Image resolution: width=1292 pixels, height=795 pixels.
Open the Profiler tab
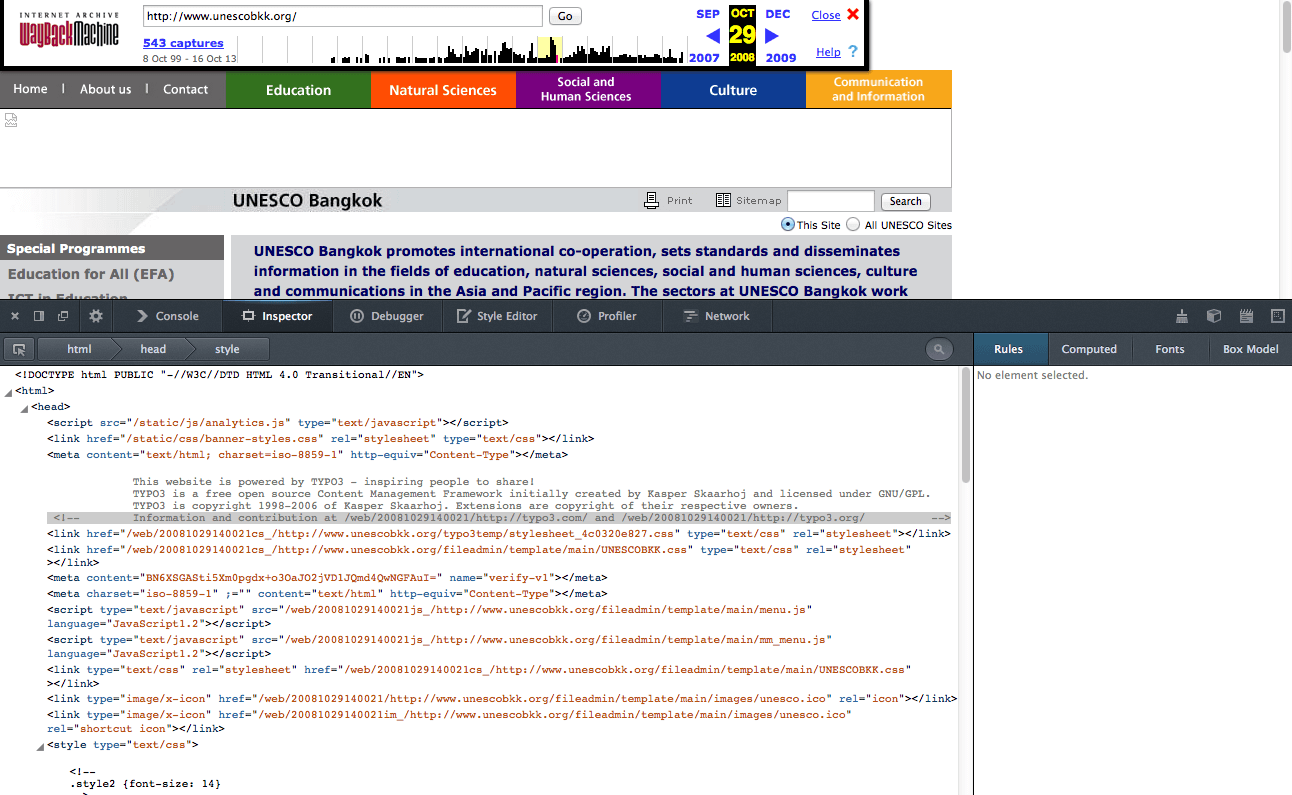607,316
